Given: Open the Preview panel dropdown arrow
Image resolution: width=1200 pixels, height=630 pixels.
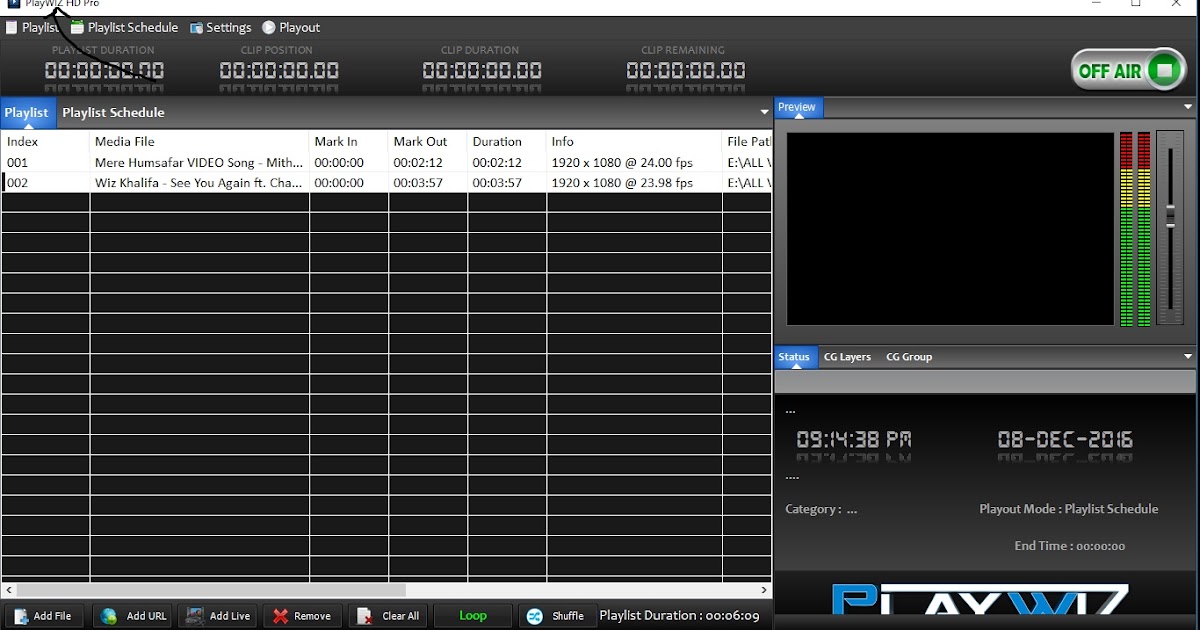Looking at the screenshot, I should [1188, 107].
